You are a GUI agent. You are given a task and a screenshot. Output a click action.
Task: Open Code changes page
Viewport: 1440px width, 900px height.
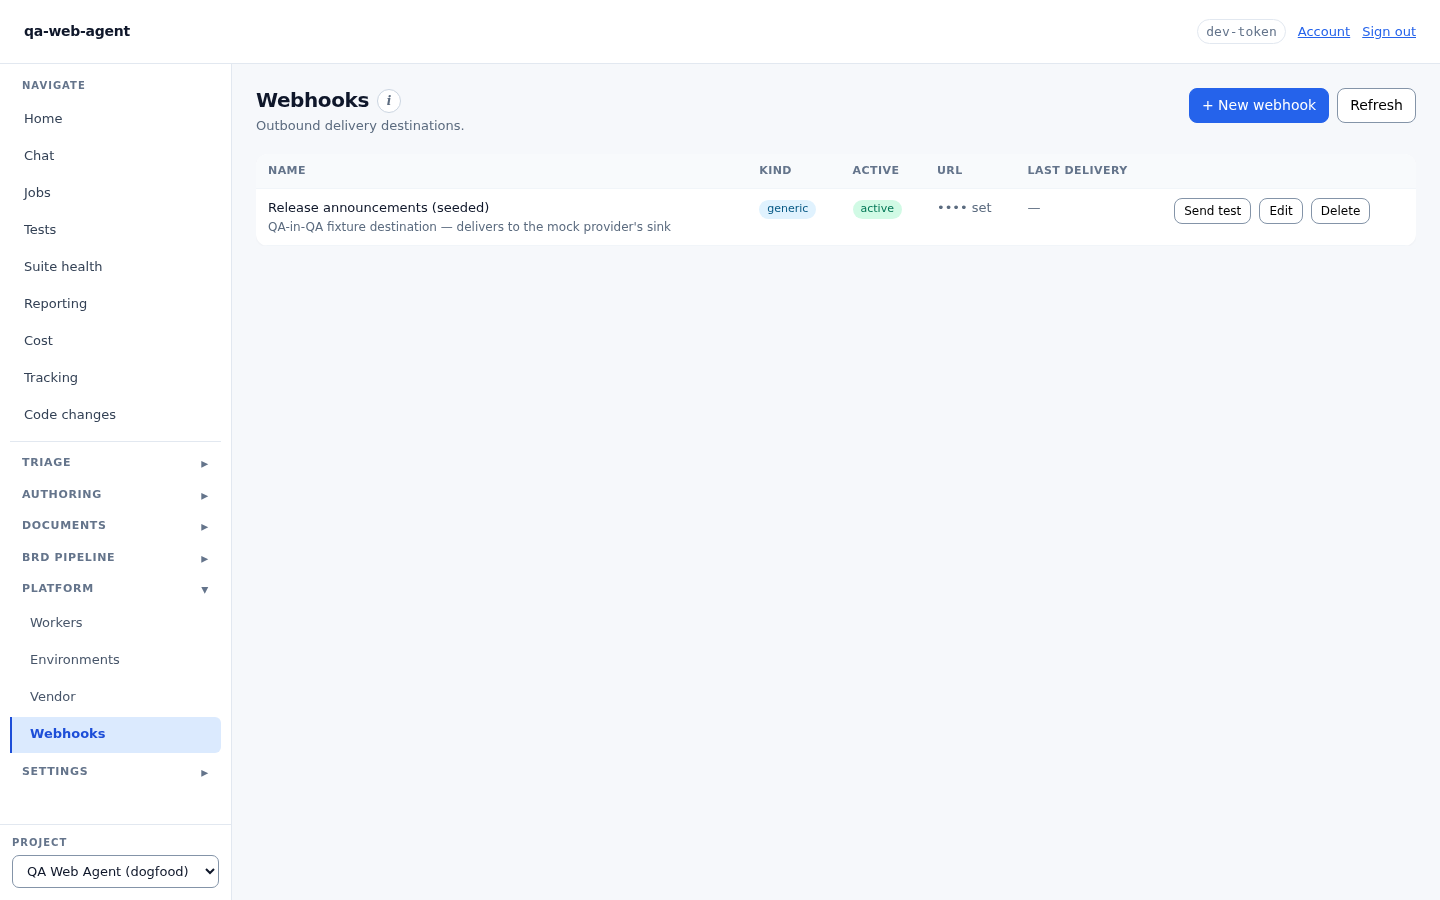click(116, 415)
